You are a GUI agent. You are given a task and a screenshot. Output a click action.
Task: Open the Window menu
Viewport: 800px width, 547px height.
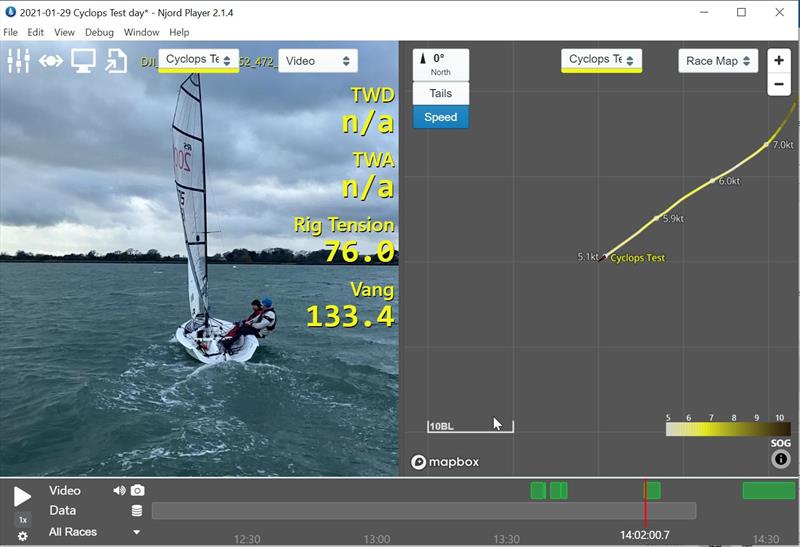[141, 32]
